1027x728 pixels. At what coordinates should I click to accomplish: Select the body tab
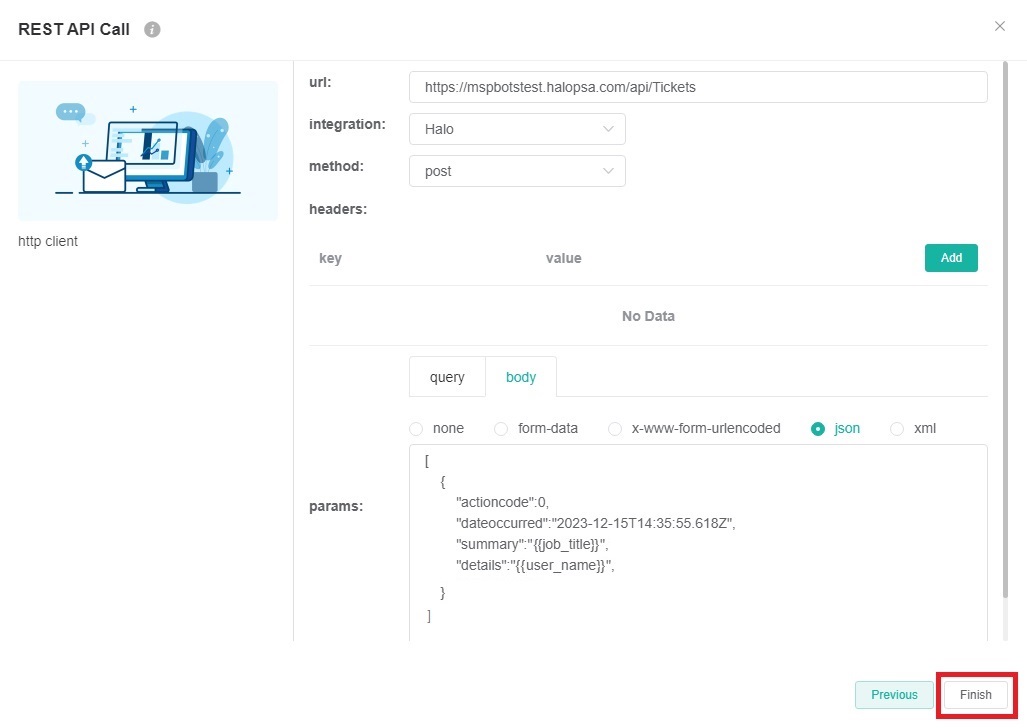click(x=521, y=377)
